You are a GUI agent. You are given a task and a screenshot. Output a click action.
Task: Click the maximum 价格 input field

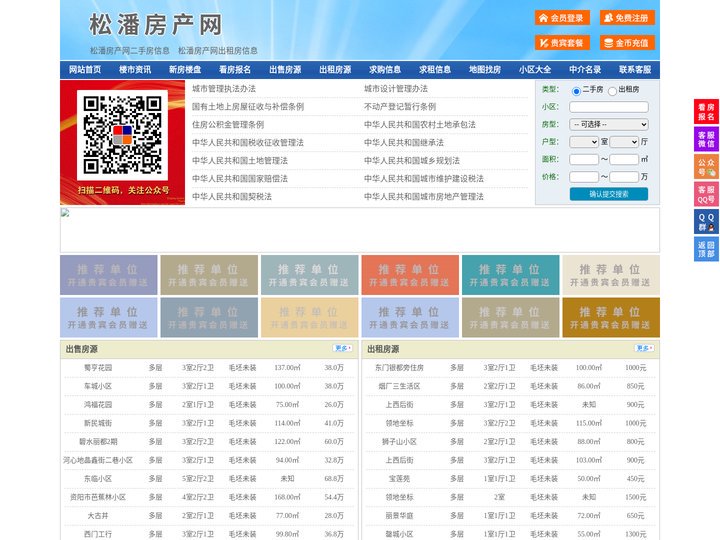[624, 177]
